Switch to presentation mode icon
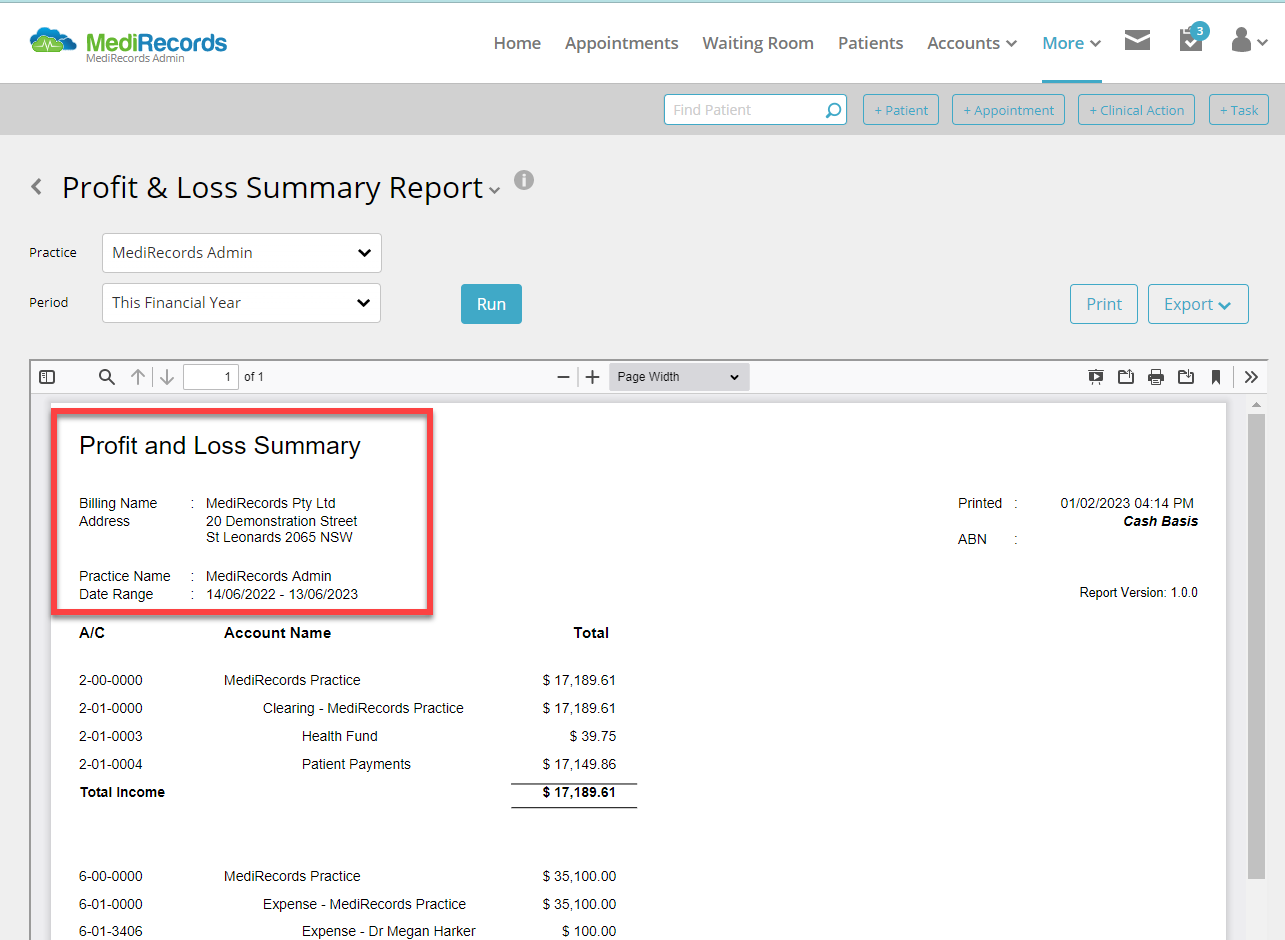Screen dimensions: 1285x940 click(x=1096, y=377)
